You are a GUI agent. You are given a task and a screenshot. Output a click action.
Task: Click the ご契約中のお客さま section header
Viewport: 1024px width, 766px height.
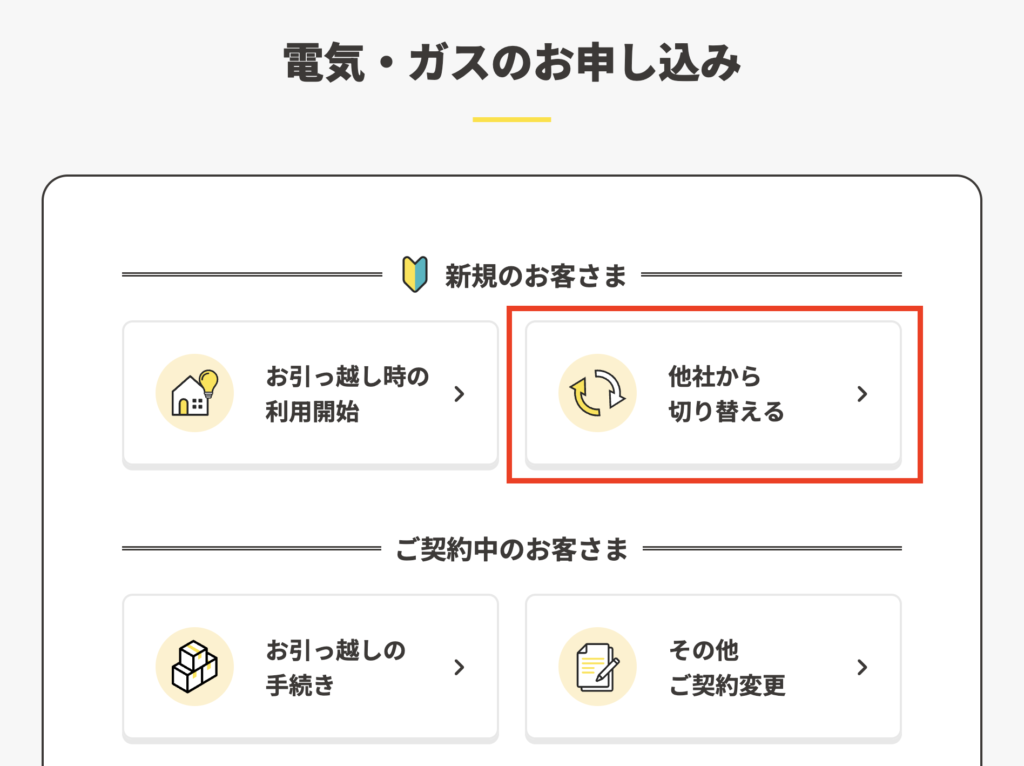click(x=512, y=549)
